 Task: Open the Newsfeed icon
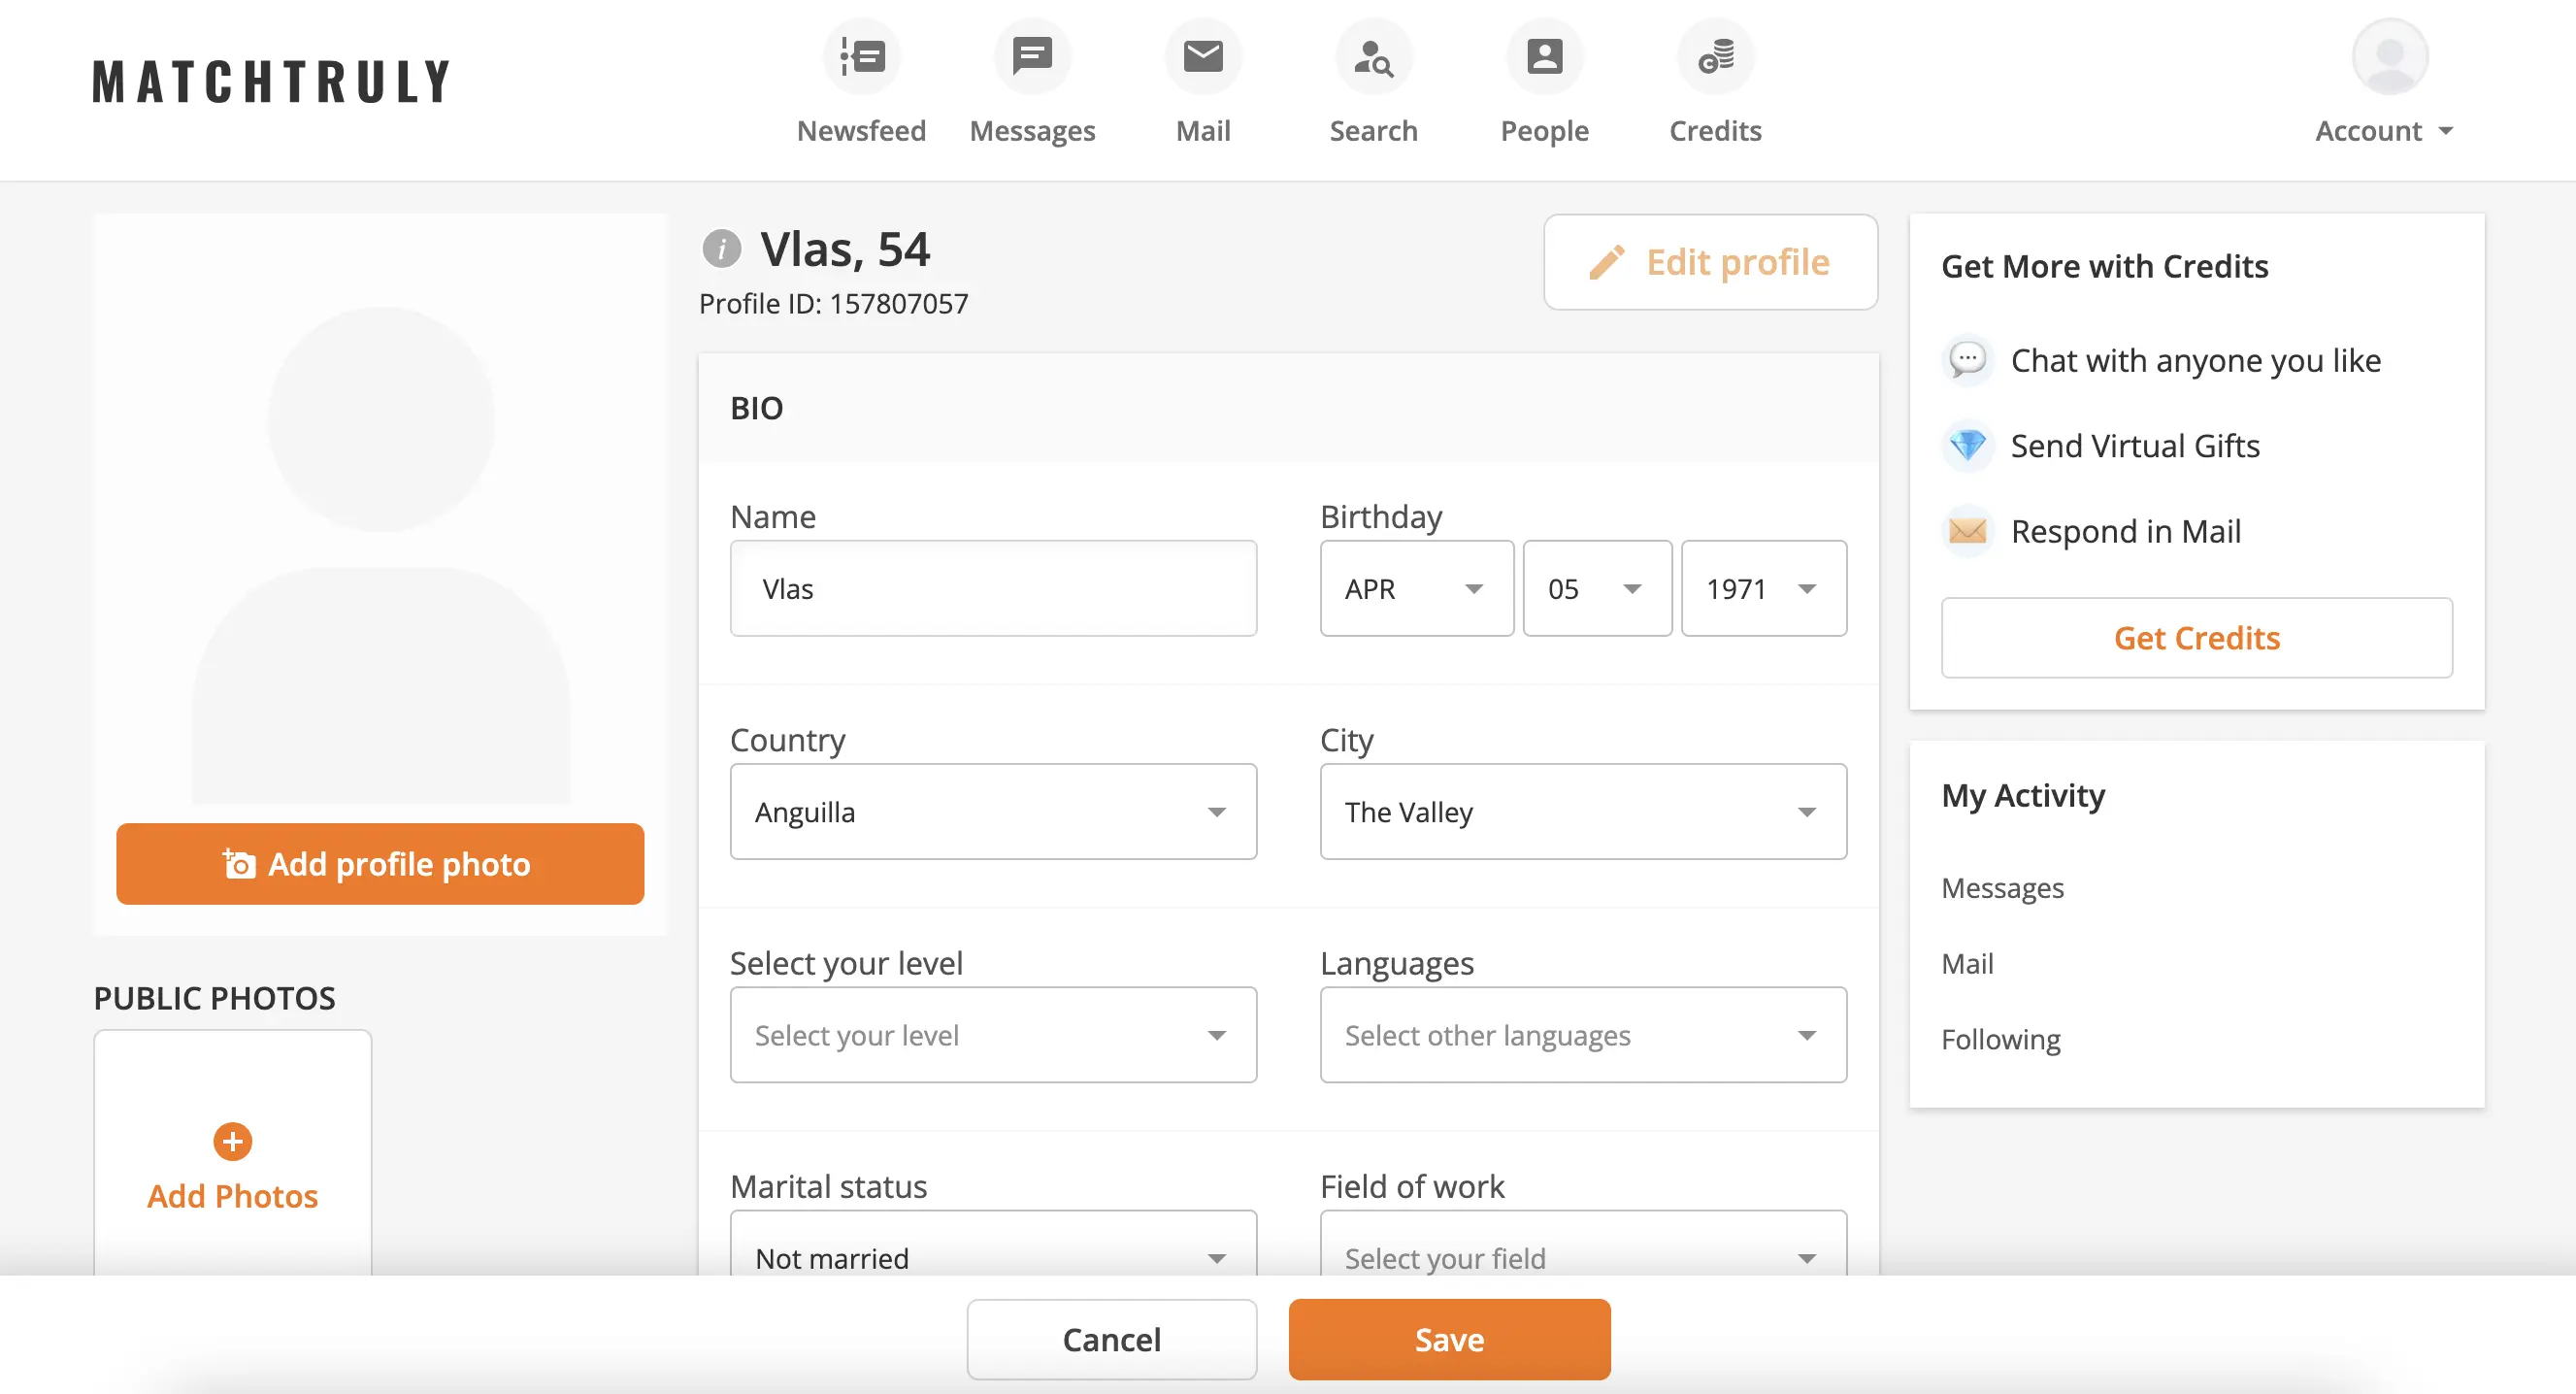point(861,57)
